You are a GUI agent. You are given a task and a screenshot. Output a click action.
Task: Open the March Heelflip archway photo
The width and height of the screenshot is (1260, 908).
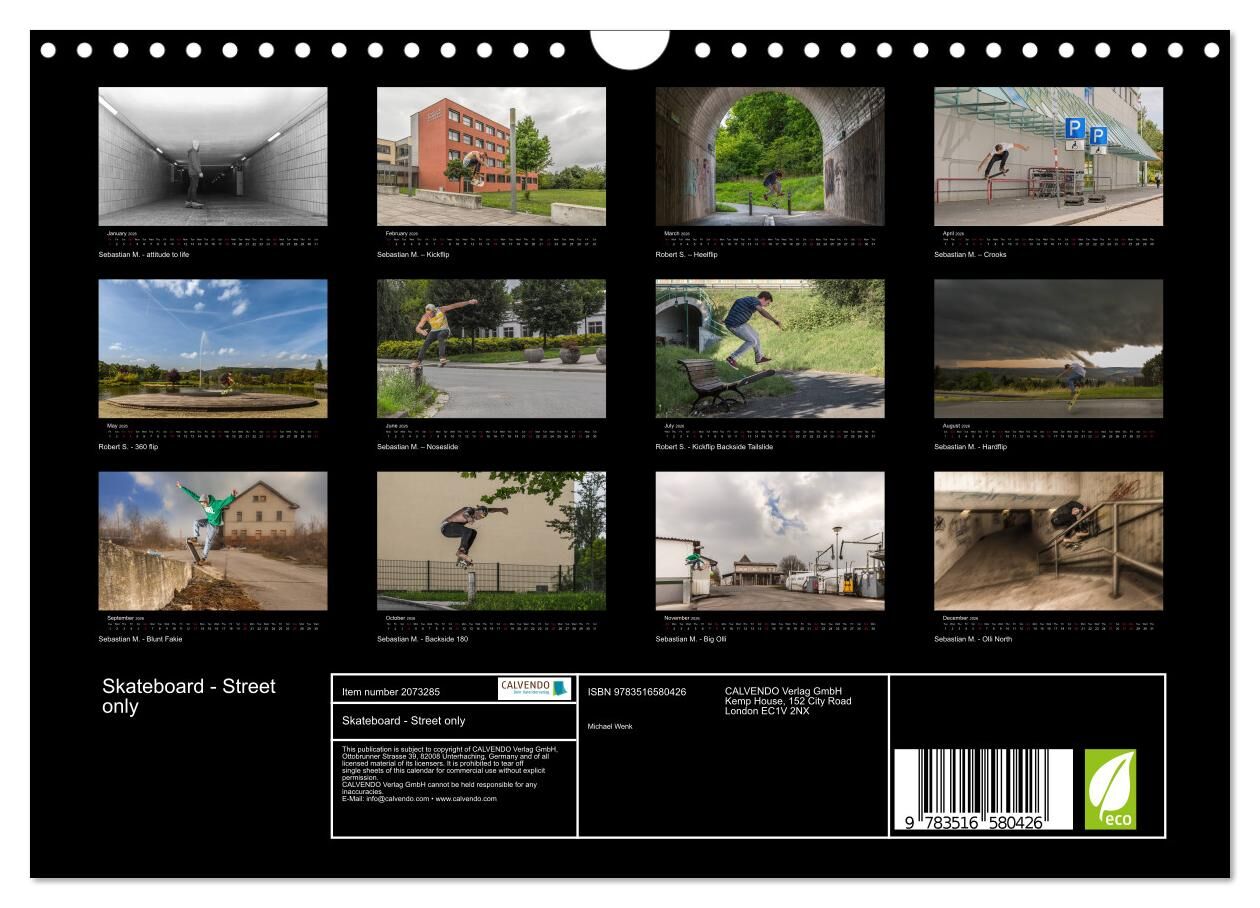769,156
